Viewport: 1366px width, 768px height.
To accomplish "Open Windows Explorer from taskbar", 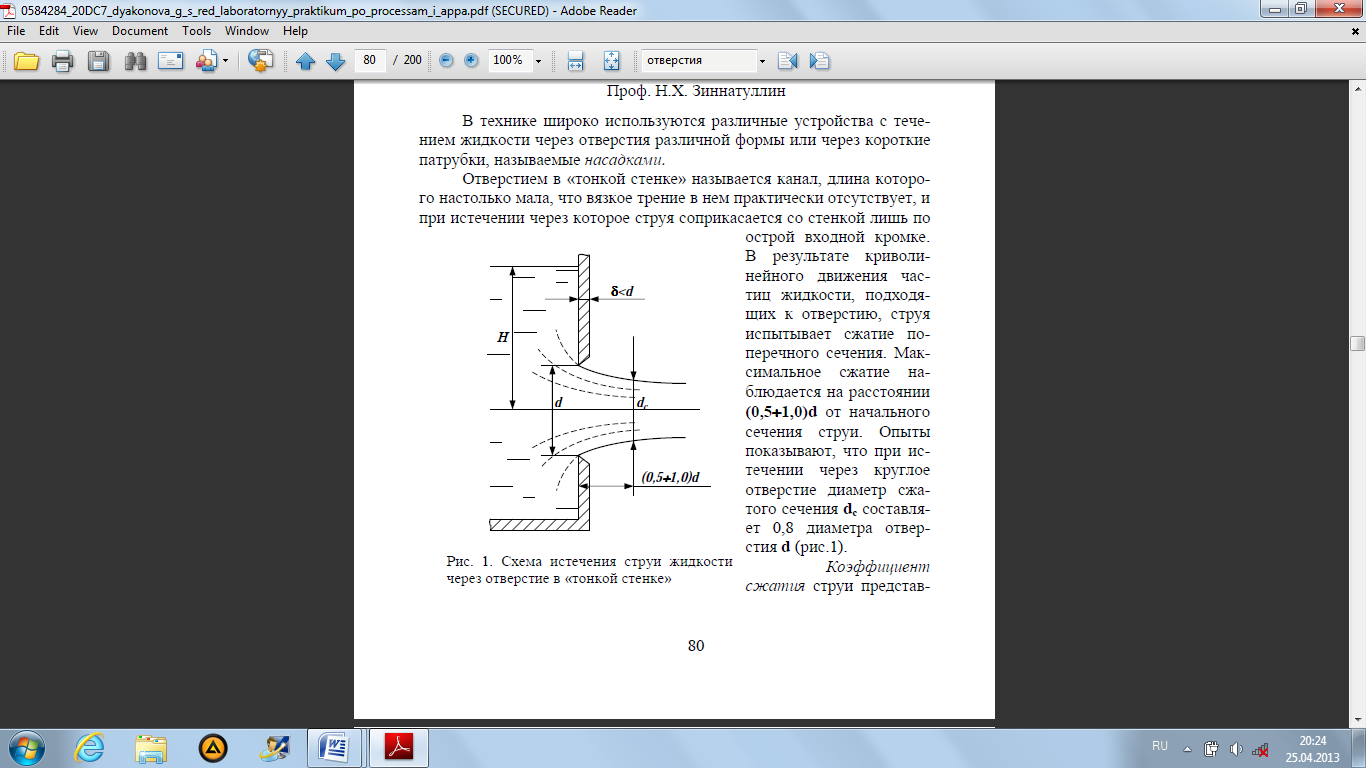I will 151,747.
